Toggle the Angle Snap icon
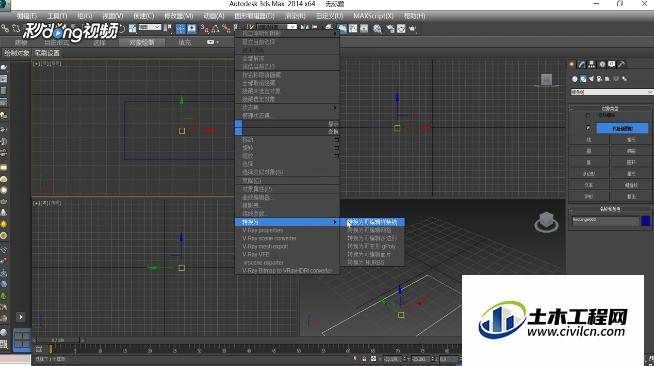The width and height of the screenshot is (654, 366). [215, 28]
